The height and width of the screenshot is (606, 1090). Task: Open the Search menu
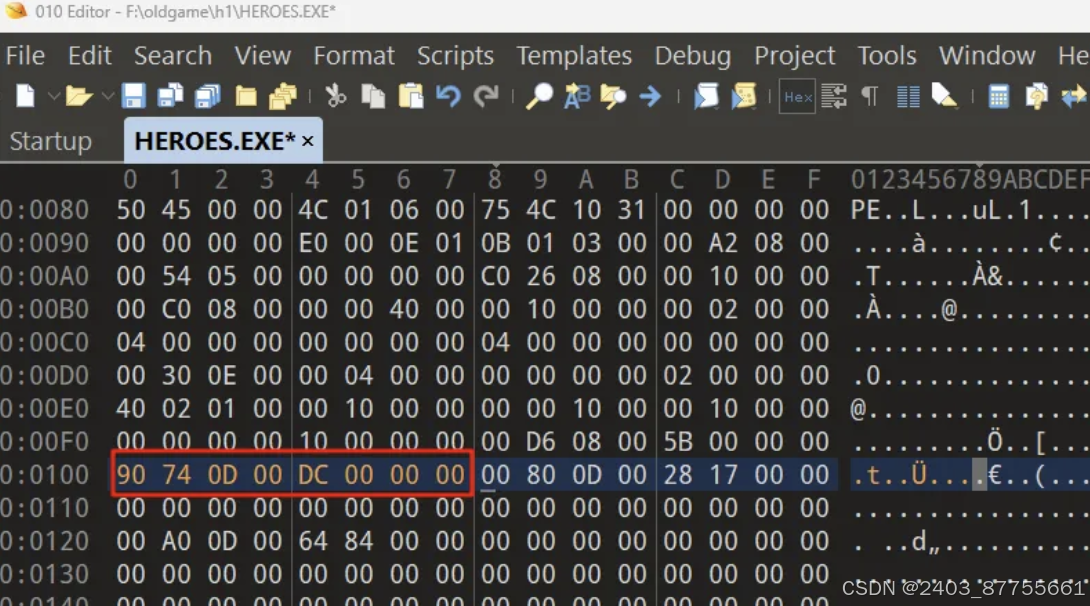[x=172, y=56]
